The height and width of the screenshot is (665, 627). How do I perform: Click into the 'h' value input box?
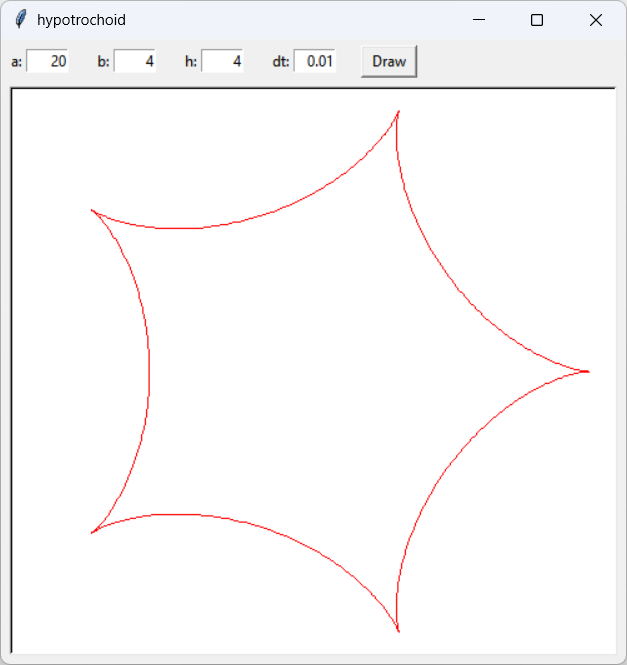tap(222, 61)
